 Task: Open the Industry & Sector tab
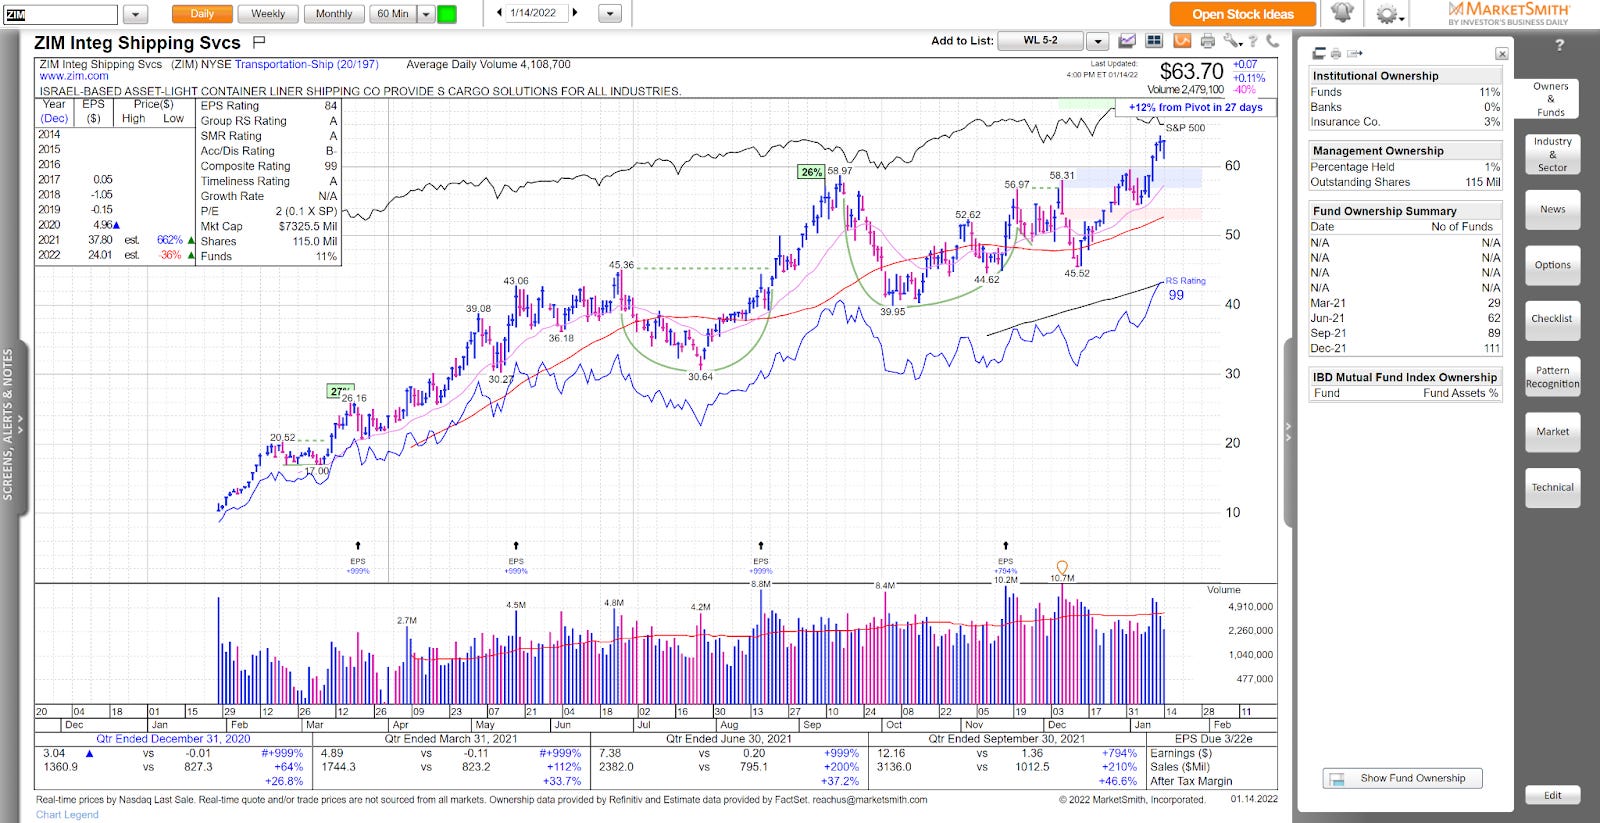pyautogui.click(x=1552, y=154)
